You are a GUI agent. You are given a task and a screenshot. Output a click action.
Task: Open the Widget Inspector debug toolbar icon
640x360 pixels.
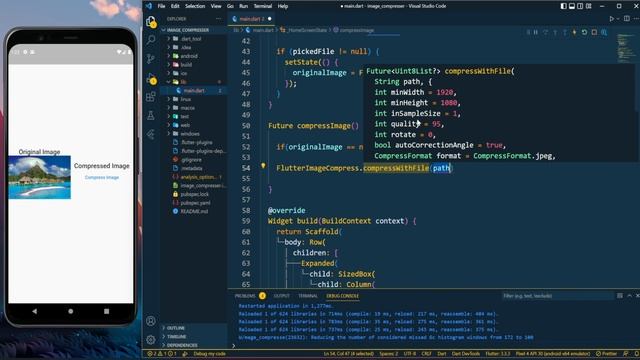point(604,32)
